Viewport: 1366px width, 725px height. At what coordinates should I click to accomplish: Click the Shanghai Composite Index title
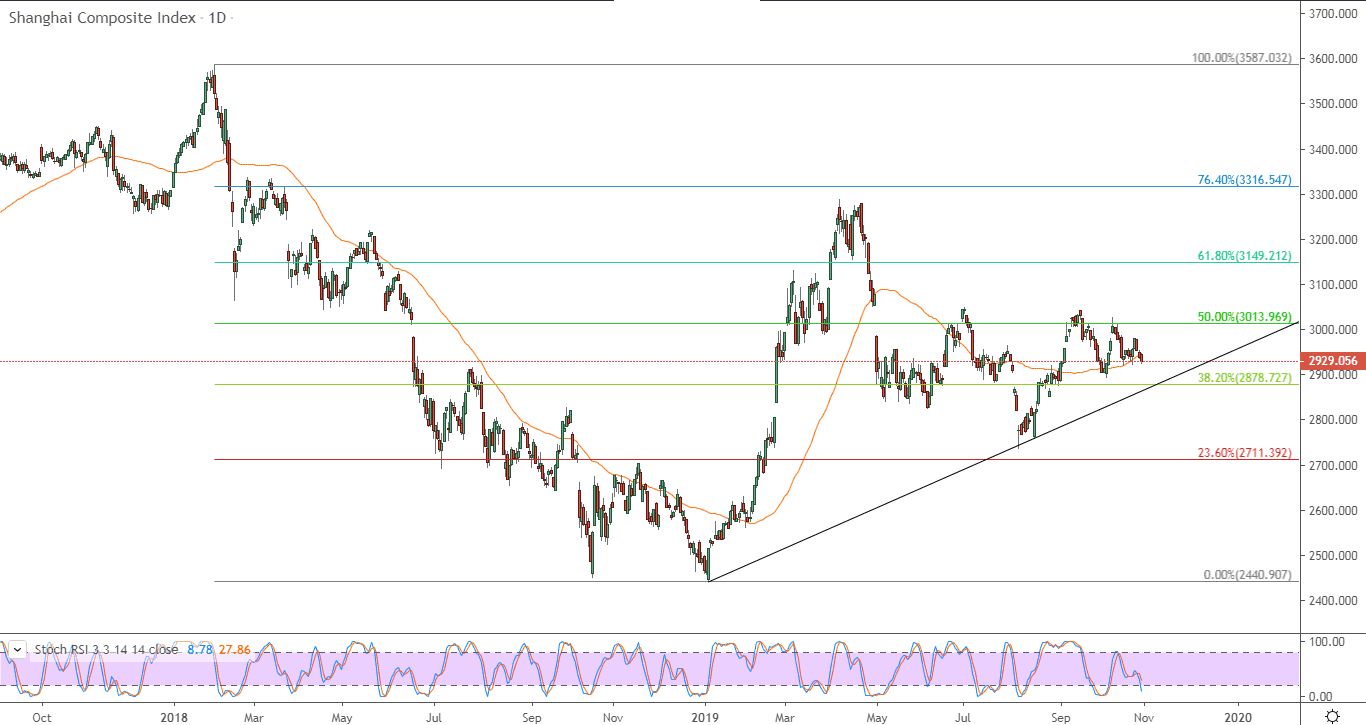[102, 19]
